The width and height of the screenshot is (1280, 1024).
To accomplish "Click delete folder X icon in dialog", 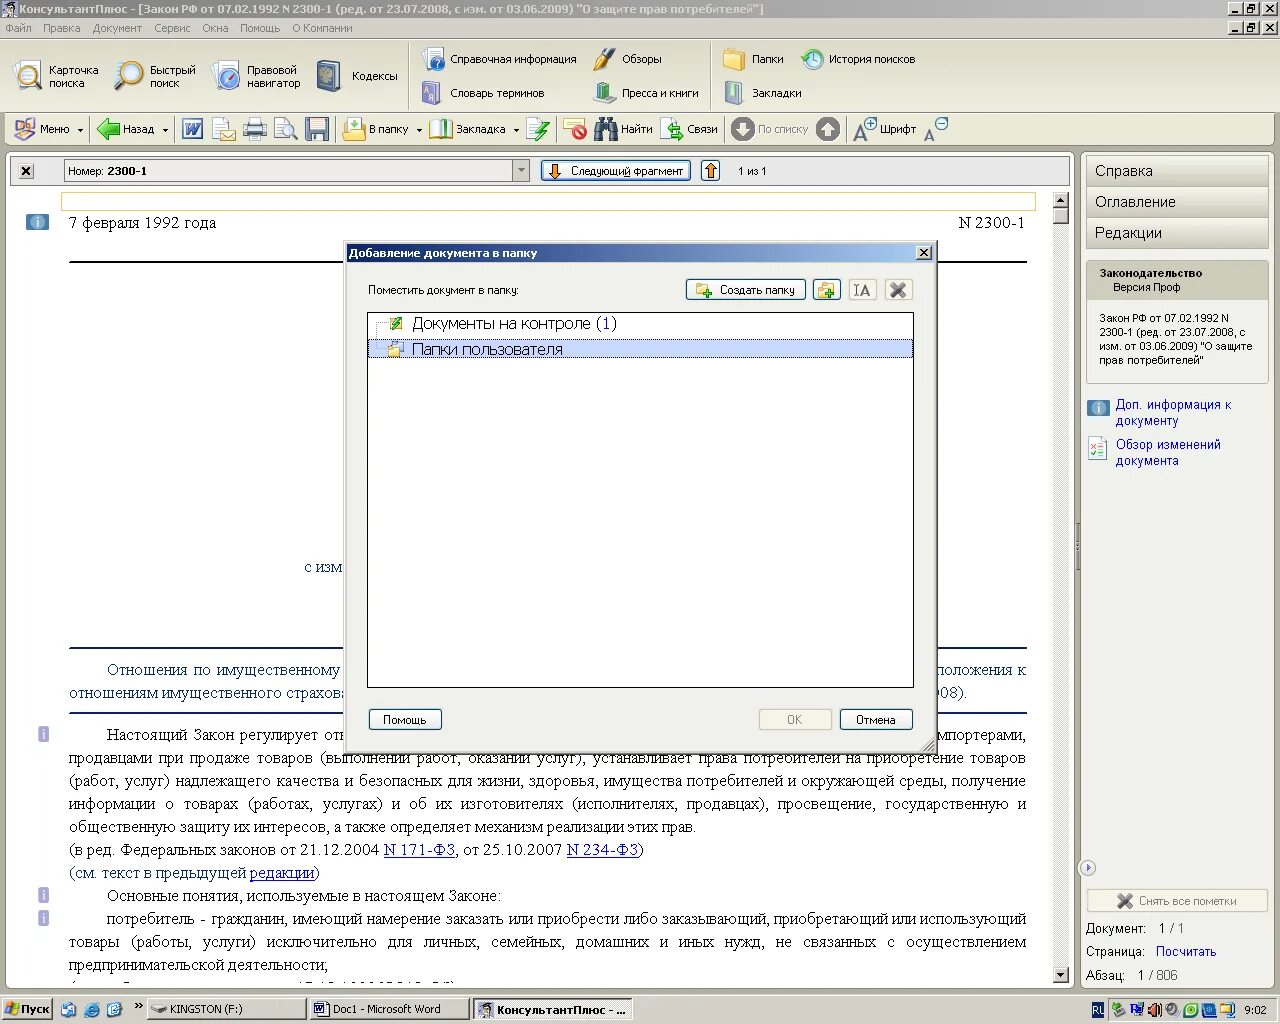I will 898,290.
